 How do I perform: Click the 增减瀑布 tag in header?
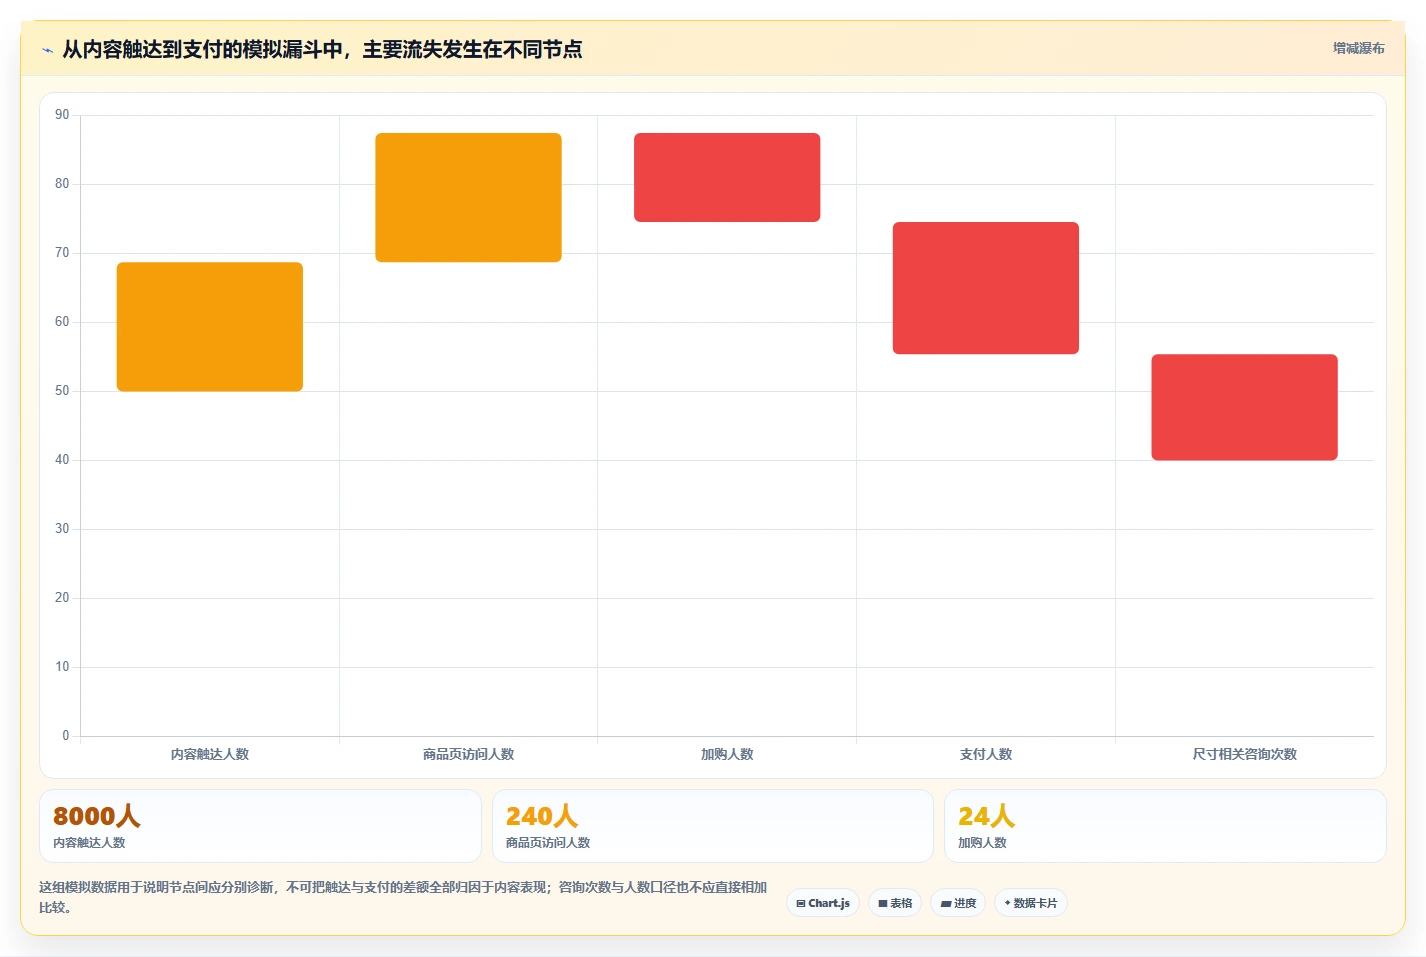pyautogui.click(x=1358, y=48)
